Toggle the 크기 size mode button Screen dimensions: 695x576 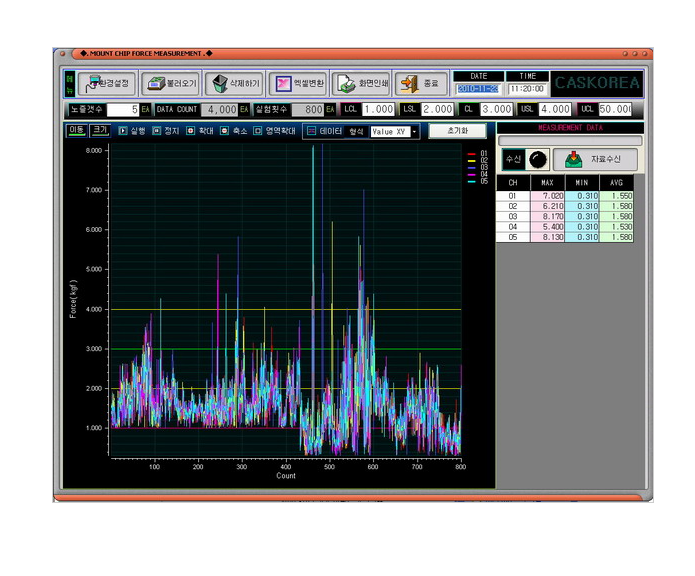point(100,130)
